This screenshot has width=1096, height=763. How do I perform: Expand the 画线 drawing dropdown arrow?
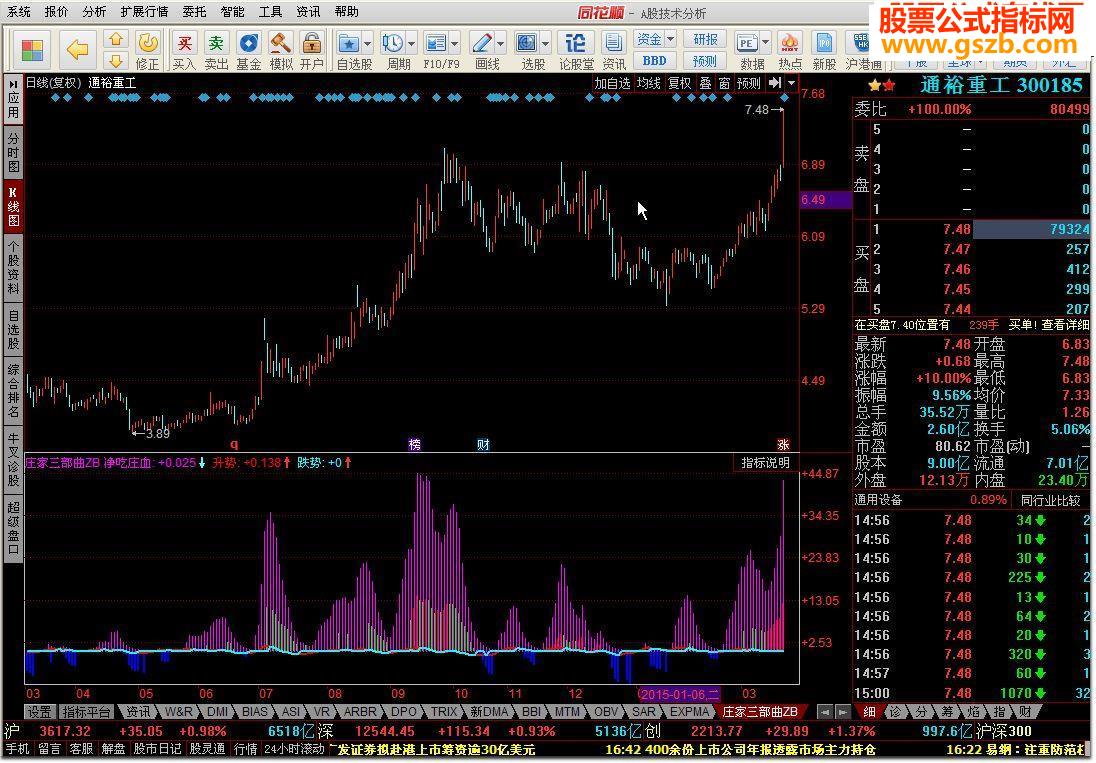pos(500,43)
